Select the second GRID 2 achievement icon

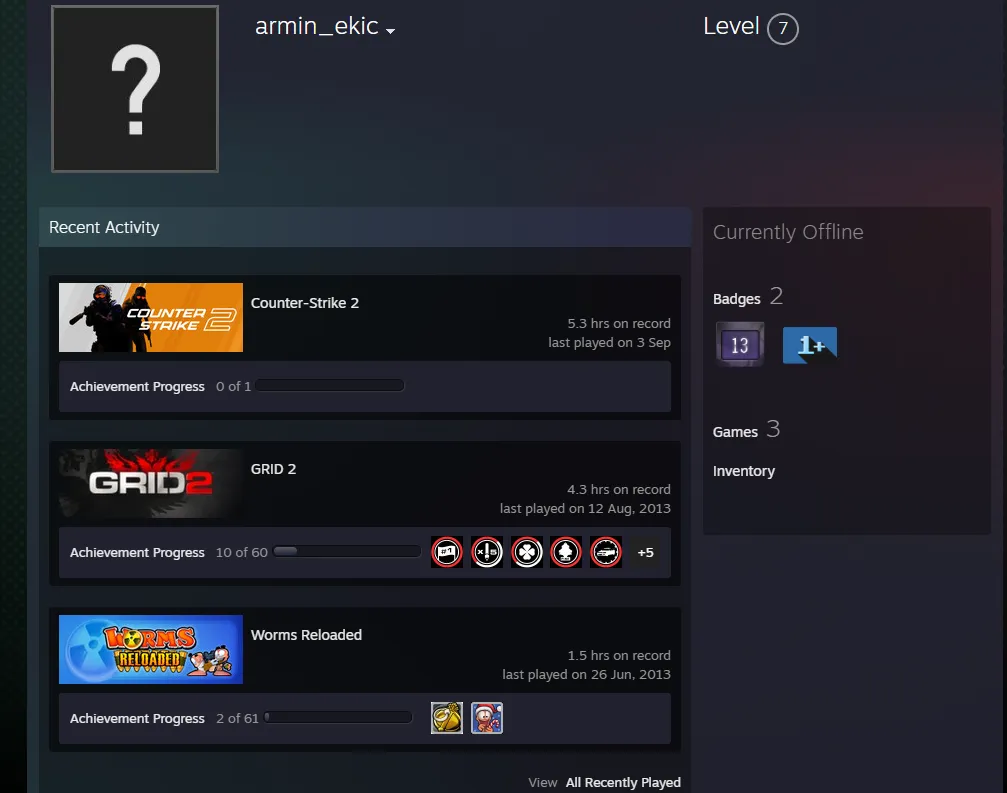487,552
